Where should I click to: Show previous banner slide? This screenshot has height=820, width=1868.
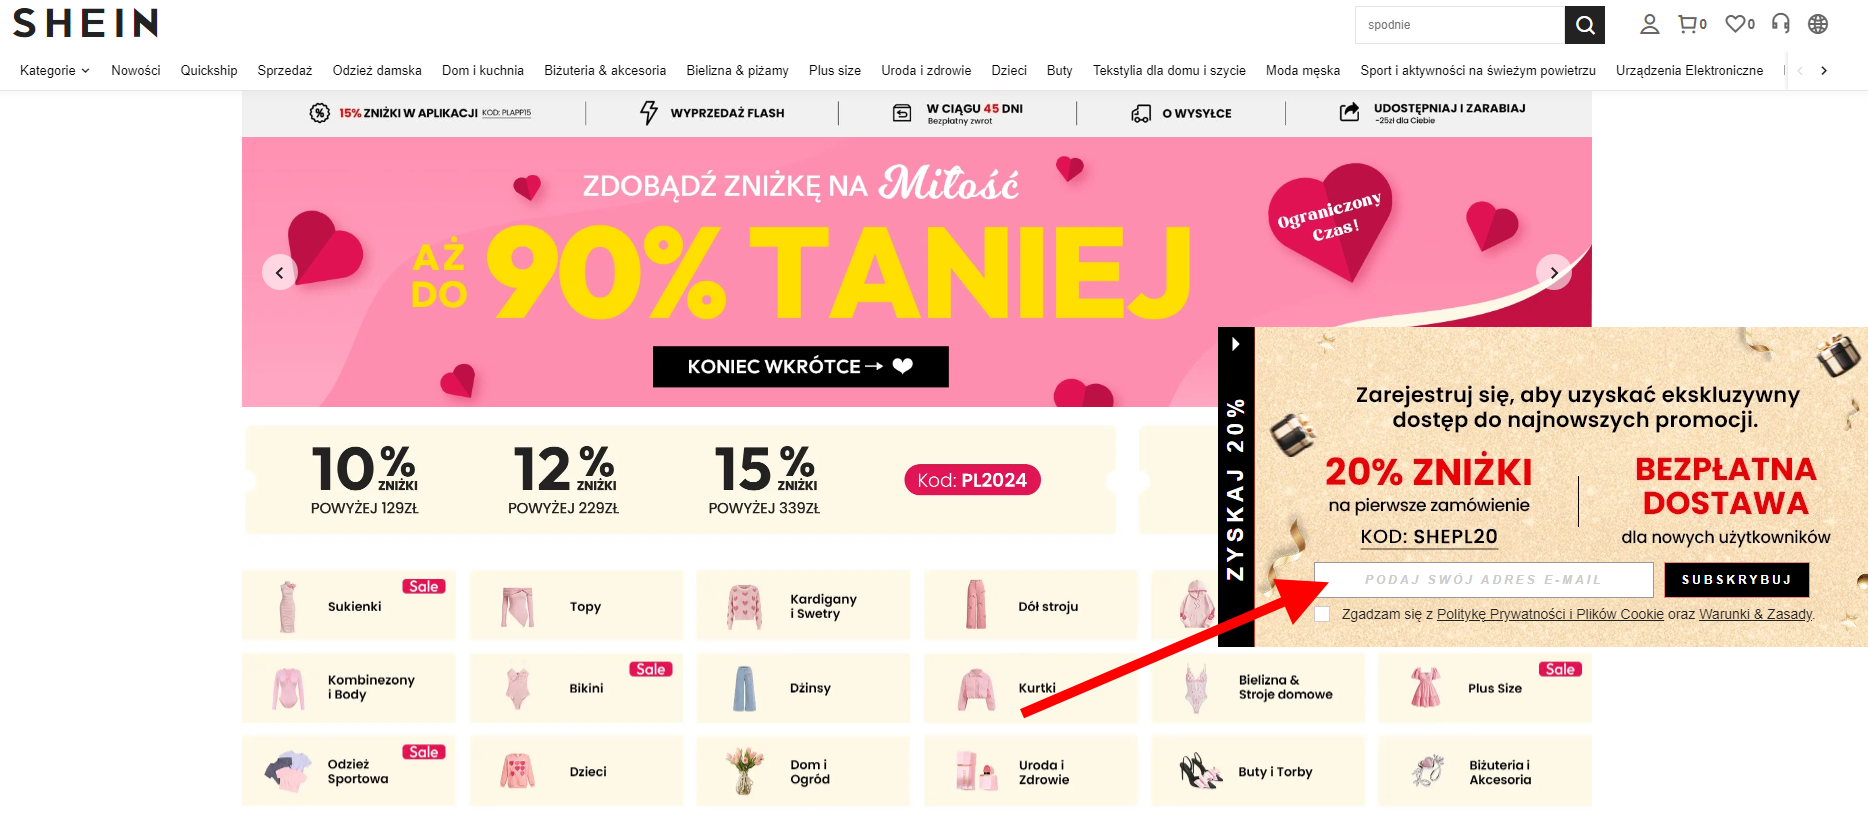280,272
